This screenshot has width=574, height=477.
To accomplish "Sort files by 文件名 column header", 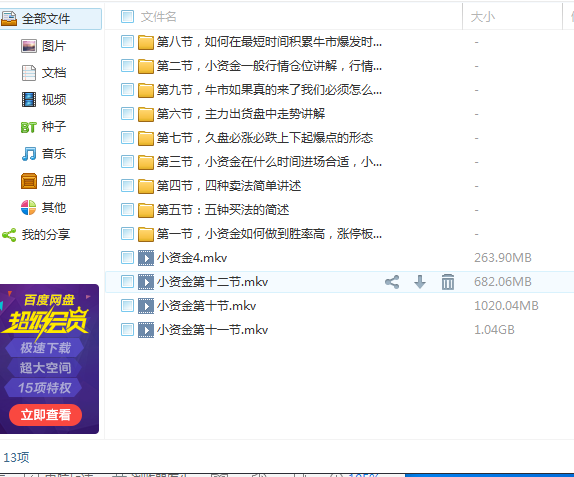I will coord(159,17).
